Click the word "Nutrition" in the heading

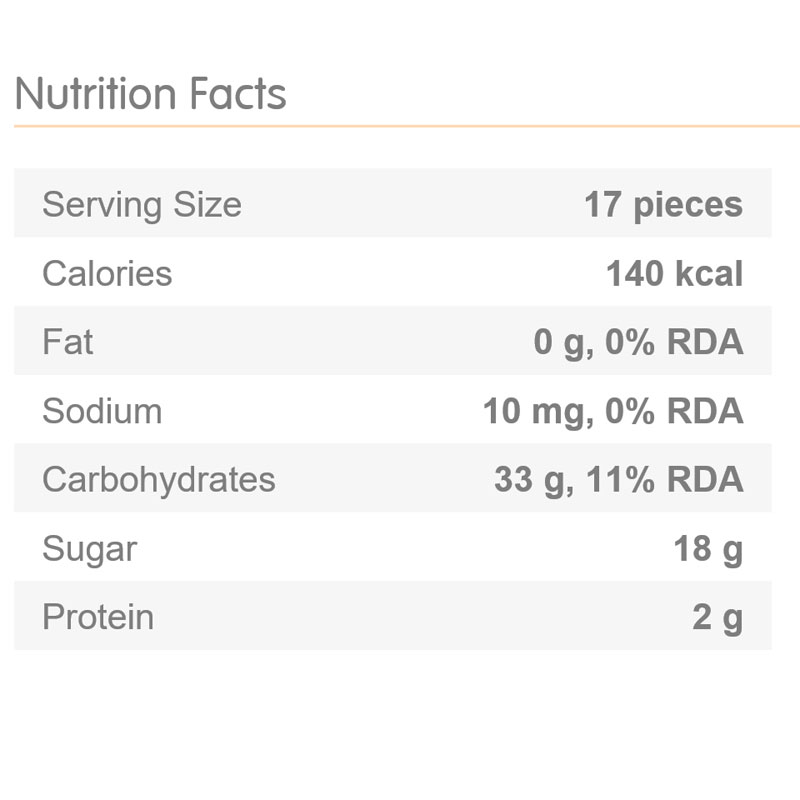(x=95, y=94)
